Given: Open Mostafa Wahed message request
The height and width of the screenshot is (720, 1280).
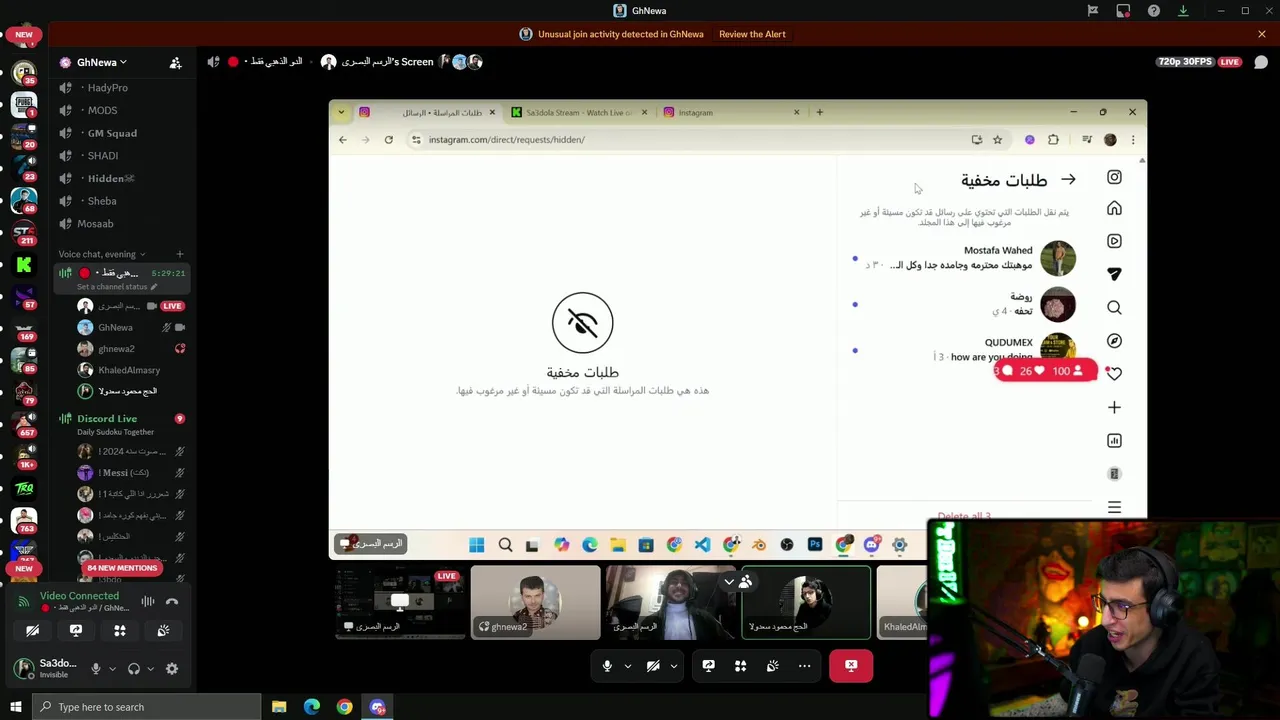Looking at the screenshot, I should pyautogui.click(x=964, y=258).
